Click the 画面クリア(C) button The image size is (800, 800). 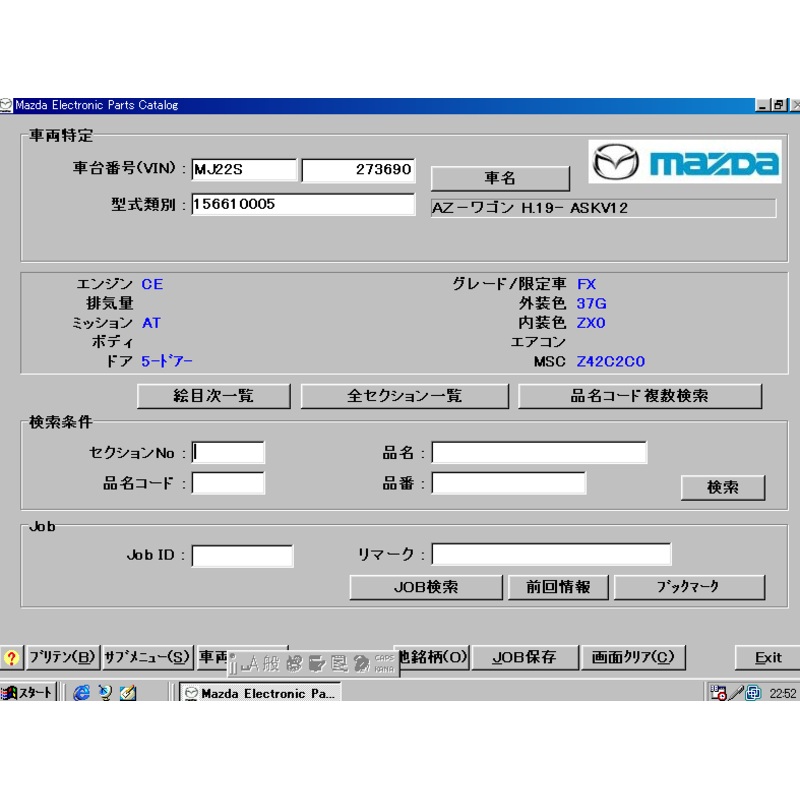(633, 658)
